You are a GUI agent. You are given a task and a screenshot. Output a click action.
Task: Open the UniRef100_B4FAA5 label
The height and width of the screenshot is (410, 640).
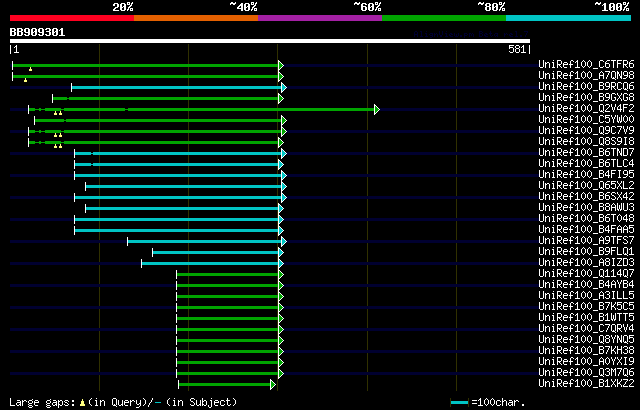coord(587,230)
